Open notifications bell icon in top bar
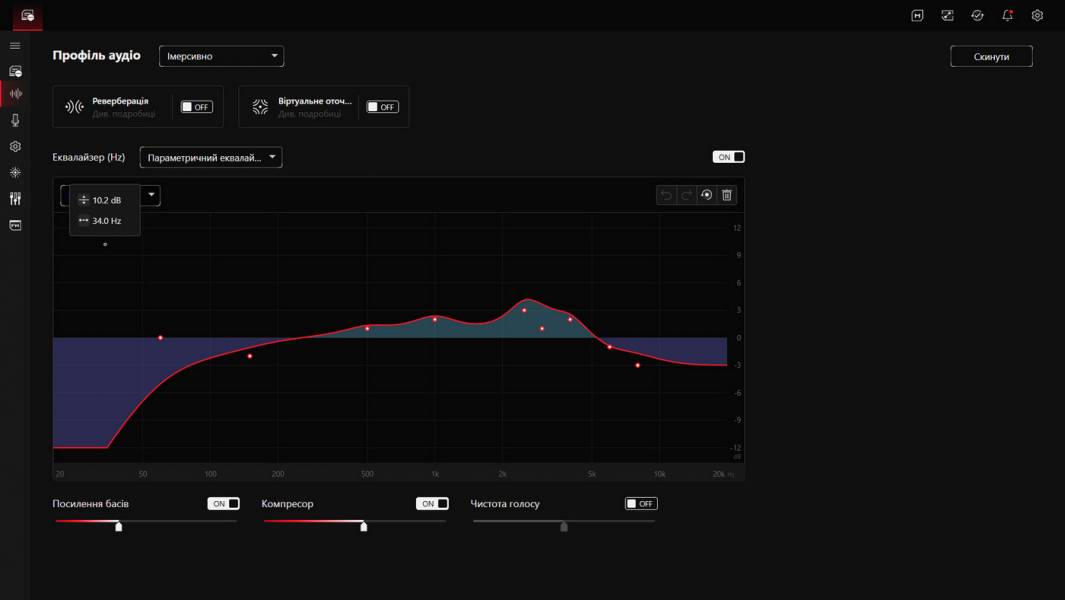This screenshot has width=1065, height=600. (1007, 15)
